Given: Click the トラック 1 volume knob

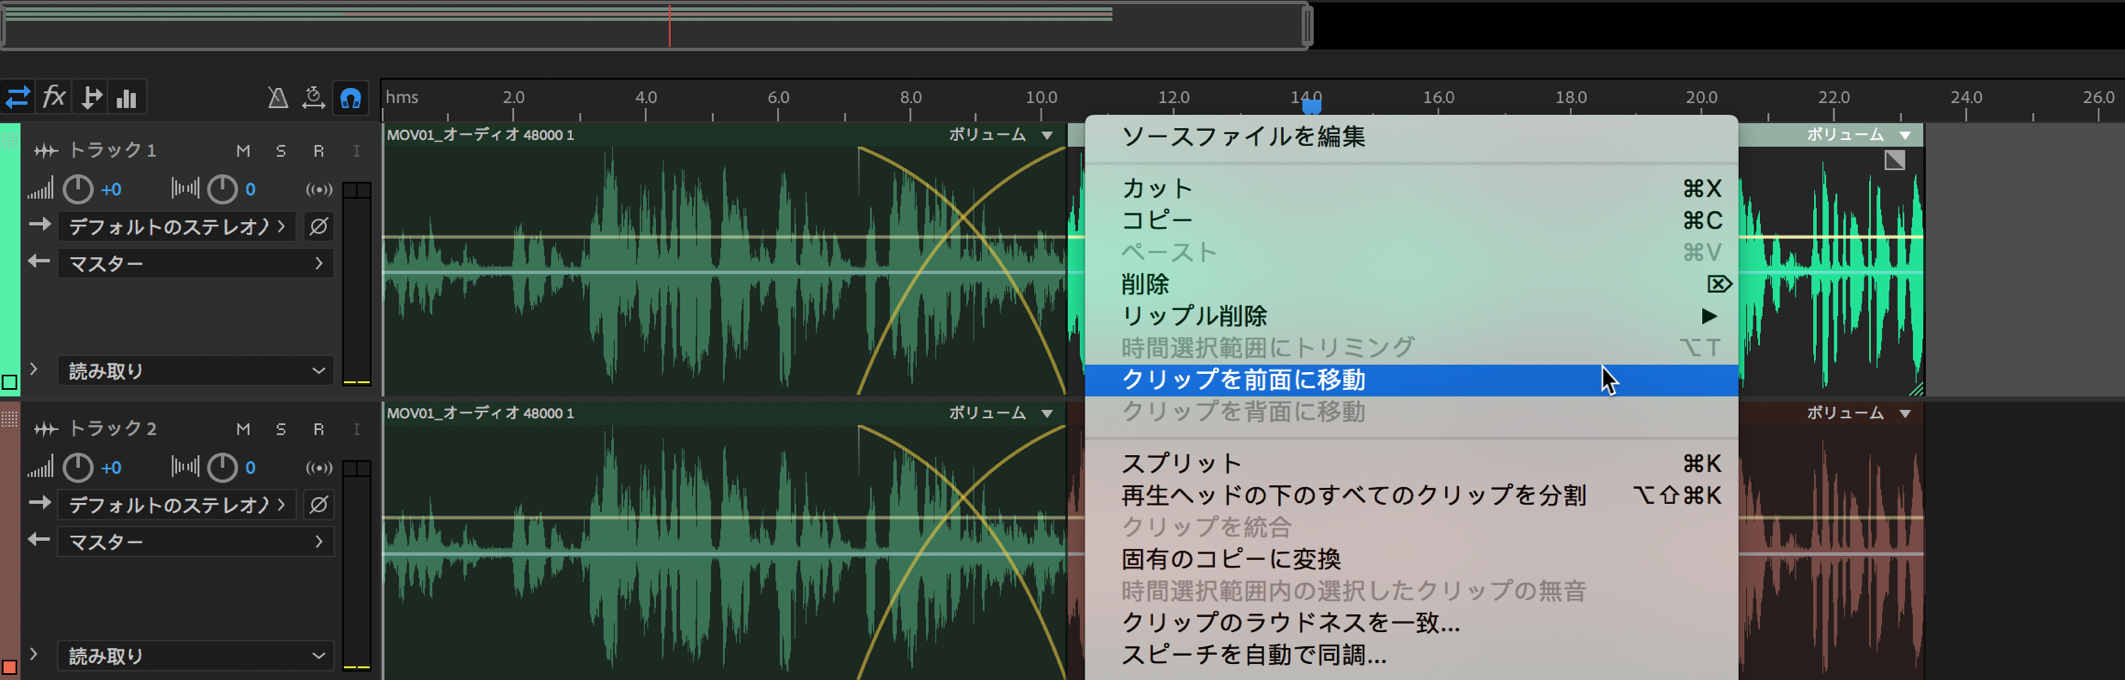Looking at the screenshot, I should 78,189.
